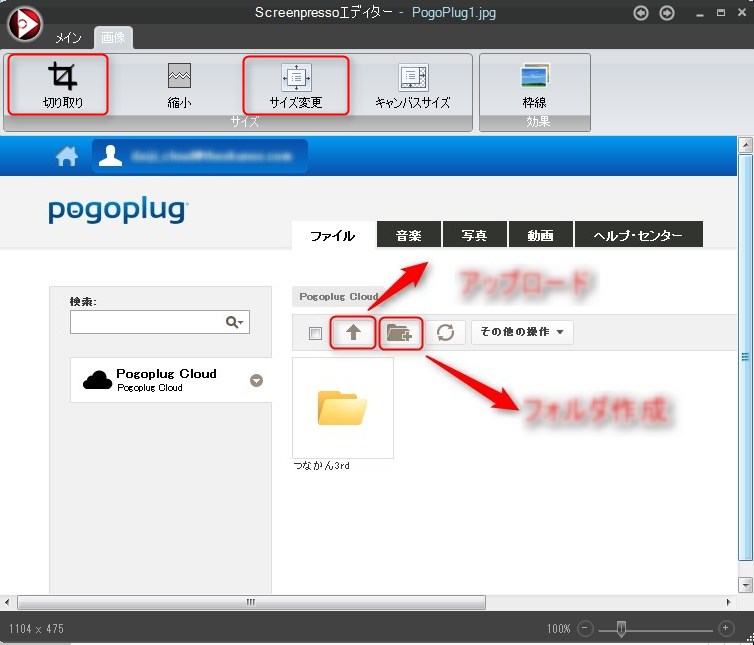The width and height of the screenshot is (754, 645).
Task: Click the Pogoplug Cloud black cloud icon
Action: (x=97, y=380)
